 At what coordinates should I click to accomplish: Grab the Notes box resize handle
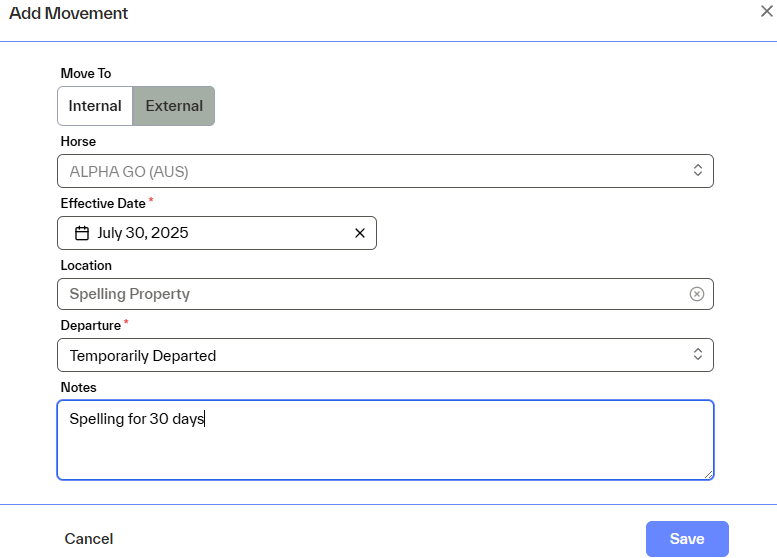[709, 475]
